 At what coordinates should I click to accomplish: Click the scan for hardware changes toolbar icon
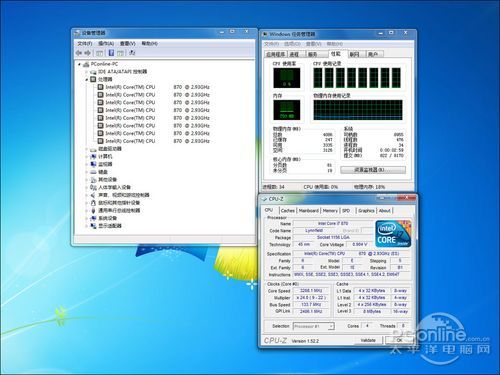(132, 53)
